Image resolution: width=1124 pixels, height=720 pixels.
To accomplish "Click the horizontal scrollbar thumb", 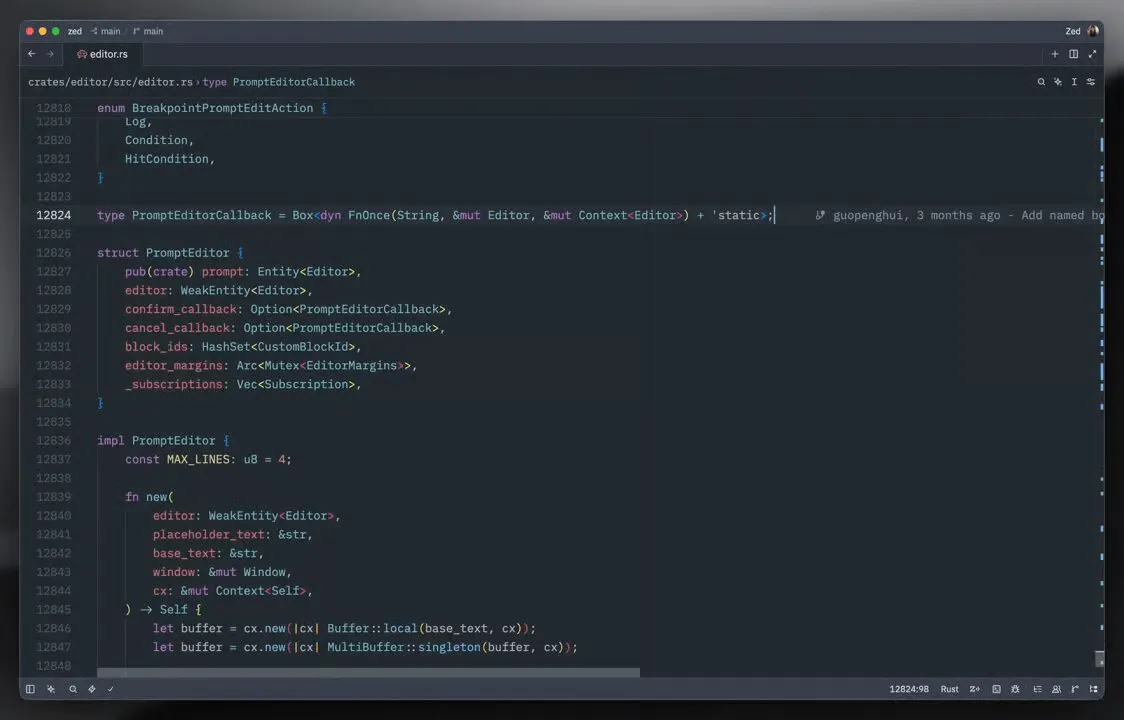I will click(368, 673).
